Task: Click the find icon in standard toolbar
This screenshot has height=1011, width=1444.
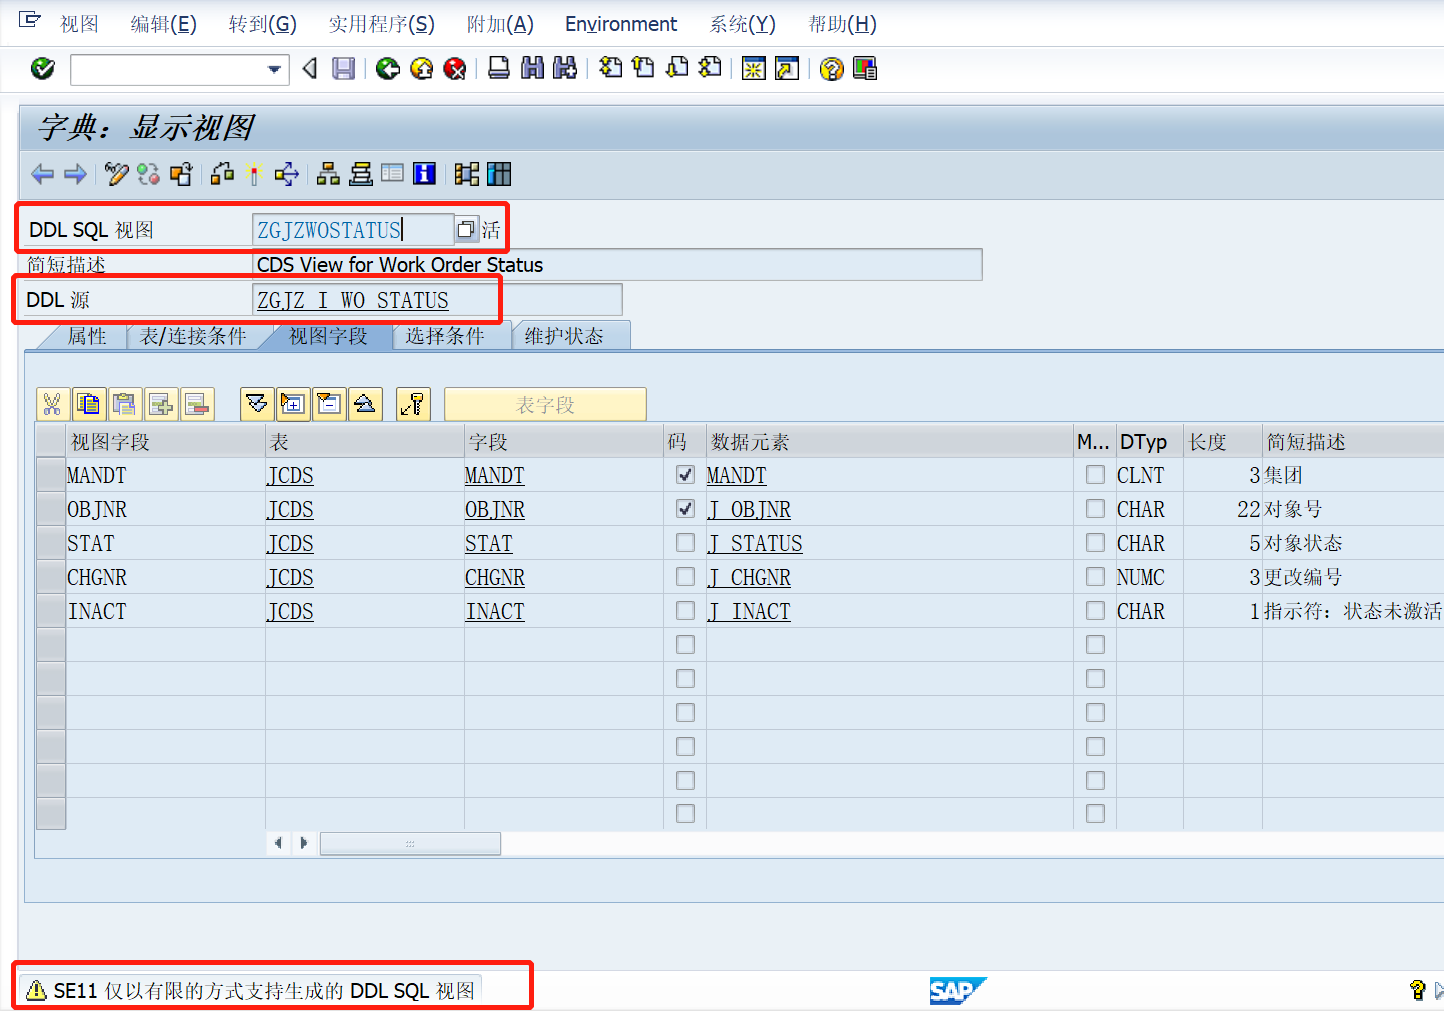Action: (x=533, y=68)
